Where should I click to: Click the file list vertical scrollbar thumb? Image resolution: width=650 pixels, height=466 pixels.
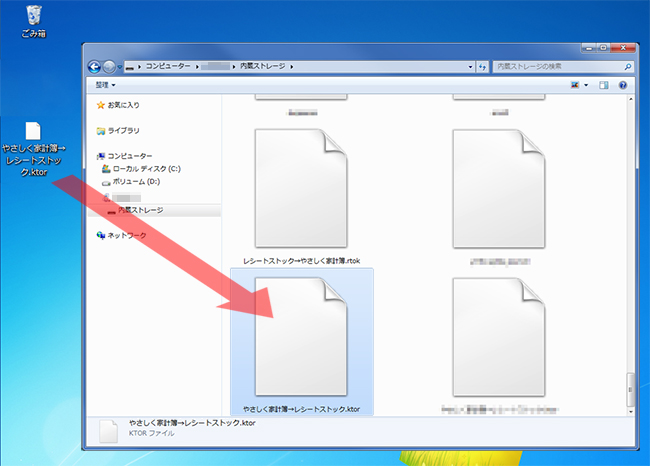pyautogui.click(x=631, y=390)
